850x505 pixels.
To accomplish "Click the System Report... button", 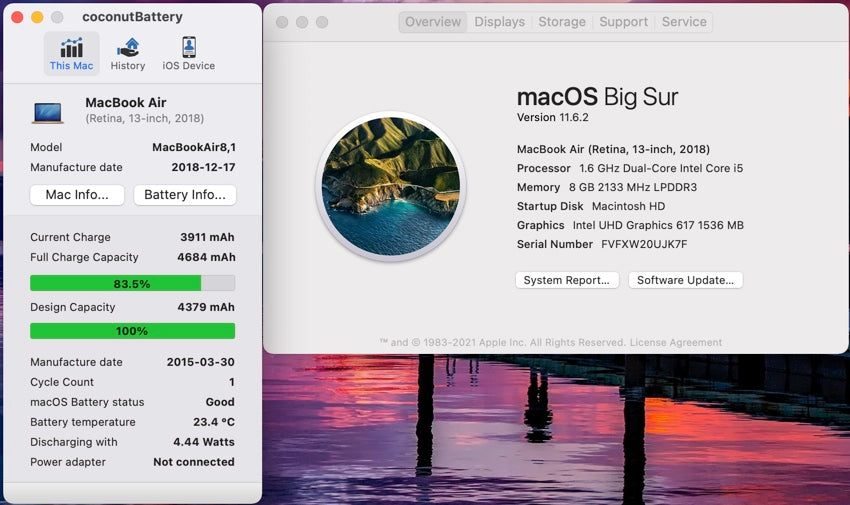I will pyautogui.click(x=566, y=280).
